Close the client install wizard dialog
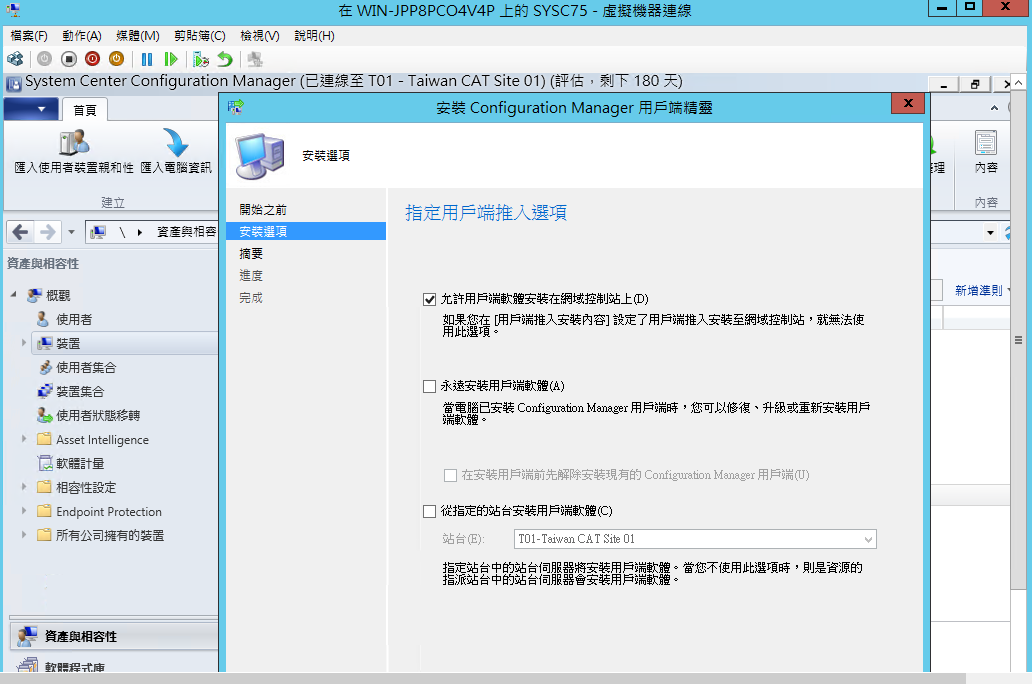This screenshot has height=684, width=1032. click(x=908, y=103)
